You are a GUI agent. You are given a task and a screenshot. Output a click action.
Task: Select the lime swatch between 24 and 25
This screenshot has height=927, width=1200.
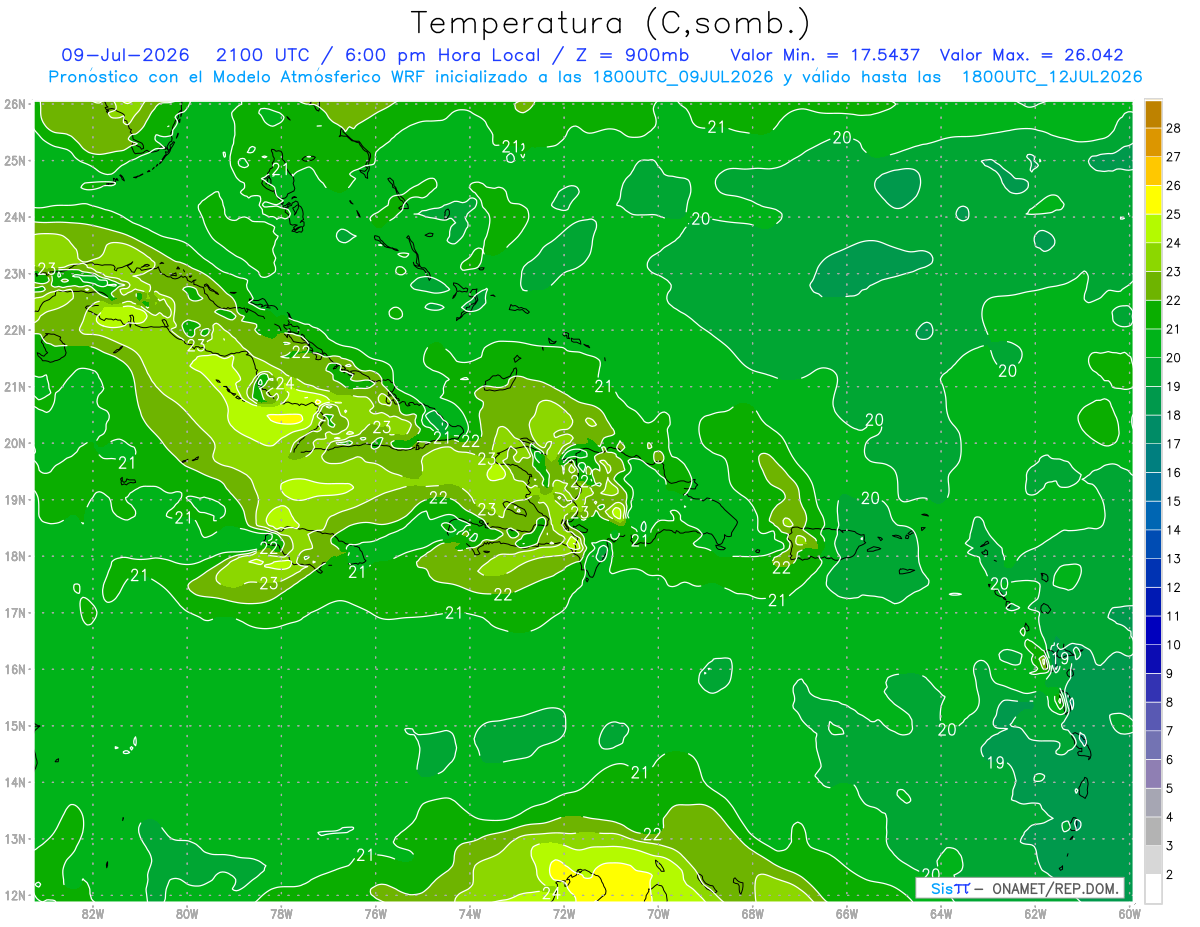click(1153, 228)
